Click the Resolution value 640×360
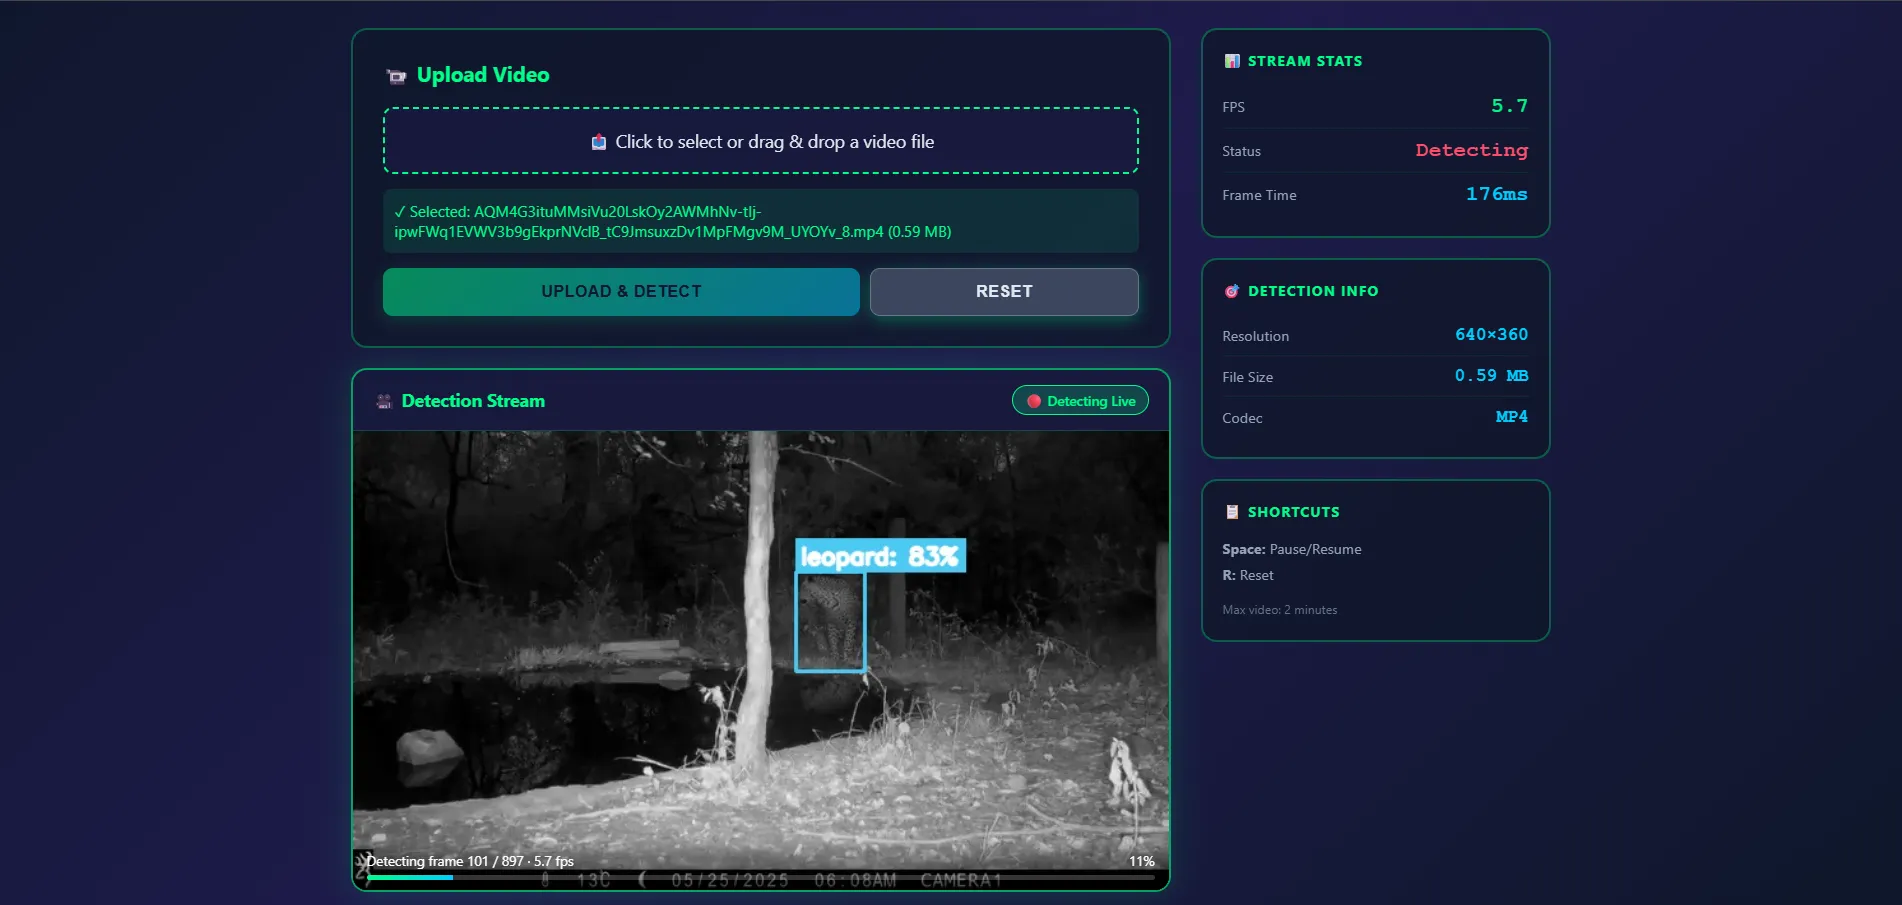 1491,335
